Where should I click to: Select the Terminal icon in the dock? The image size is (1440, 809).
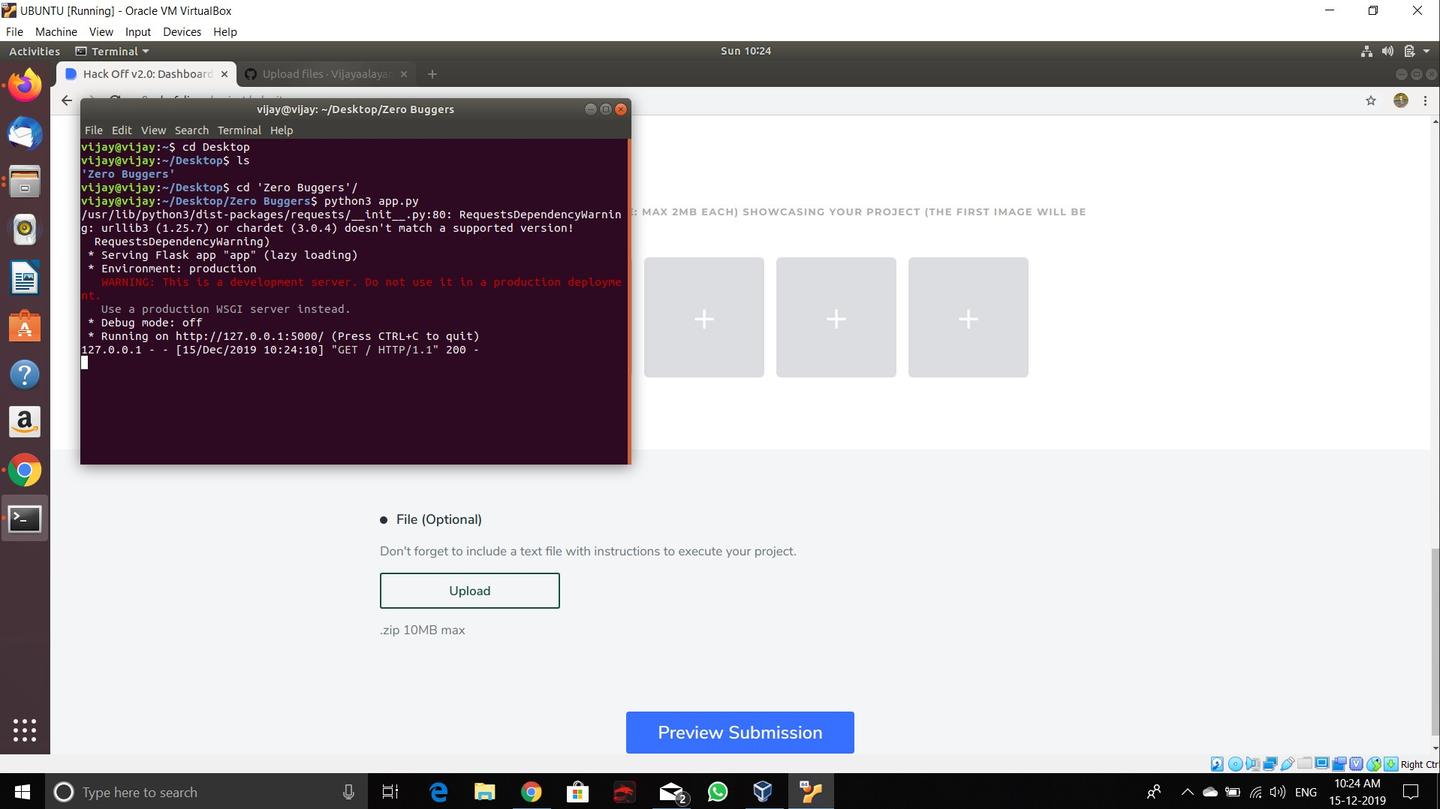coord(25,518)
